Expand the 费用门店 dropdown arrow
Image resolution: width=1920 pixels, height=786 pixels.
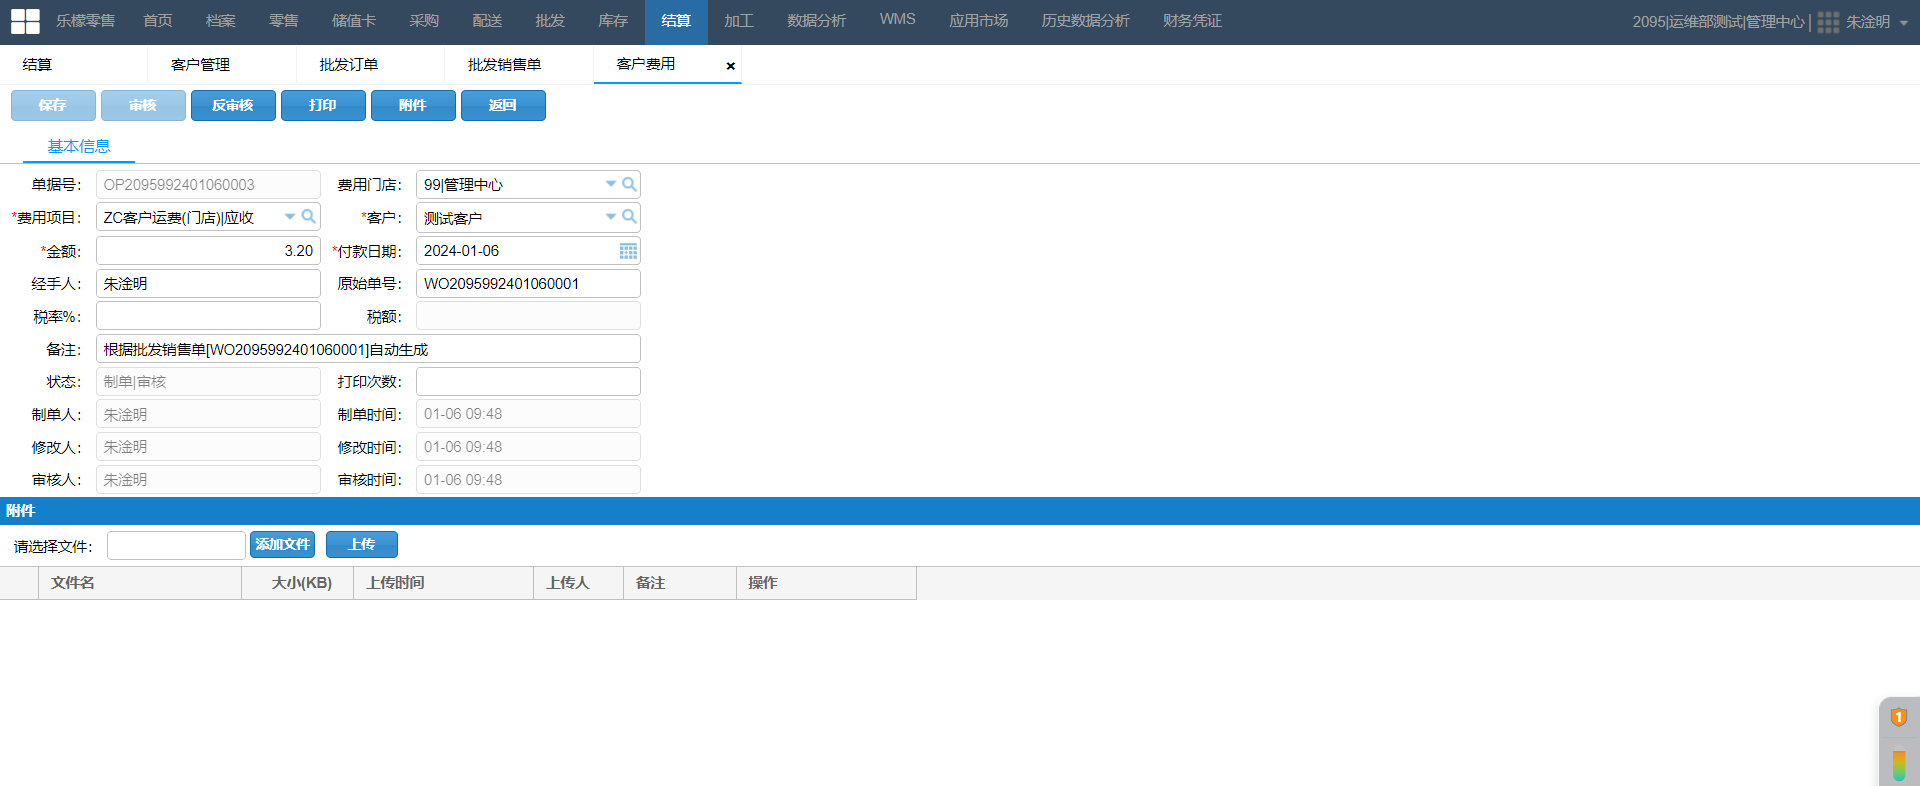610,184
